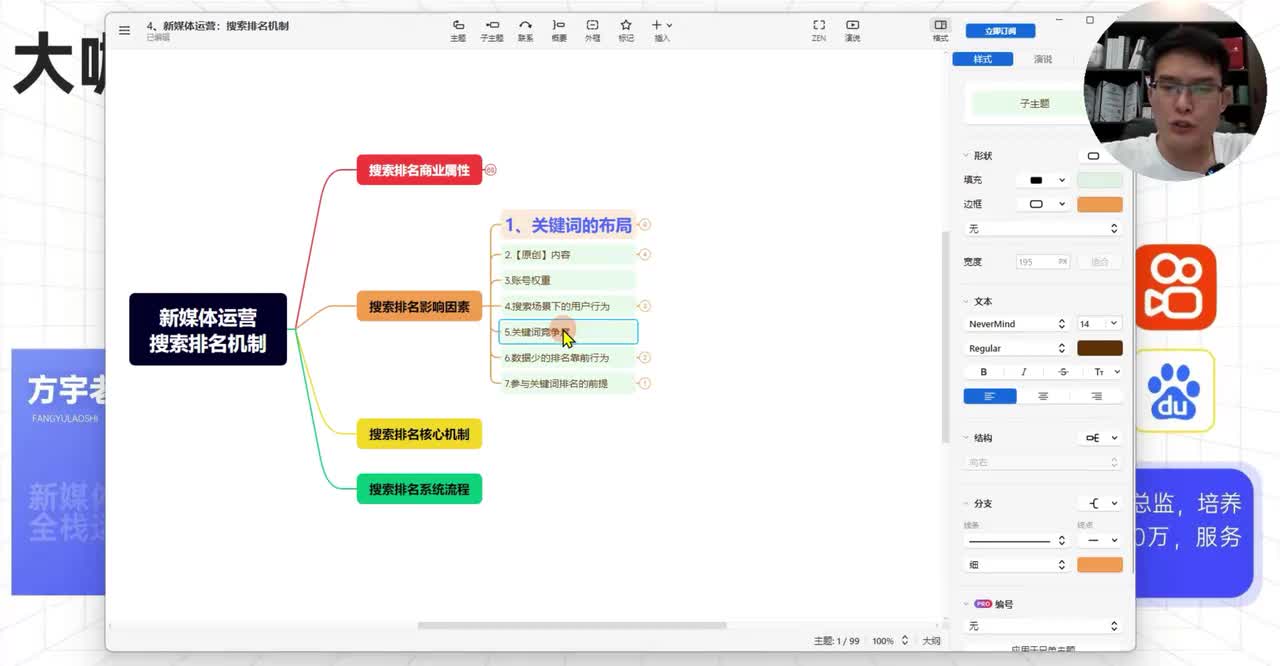This screenshot has height=666, width=1280.
Task: Add a summary with the 概要 icon
Action: (559, 30)
